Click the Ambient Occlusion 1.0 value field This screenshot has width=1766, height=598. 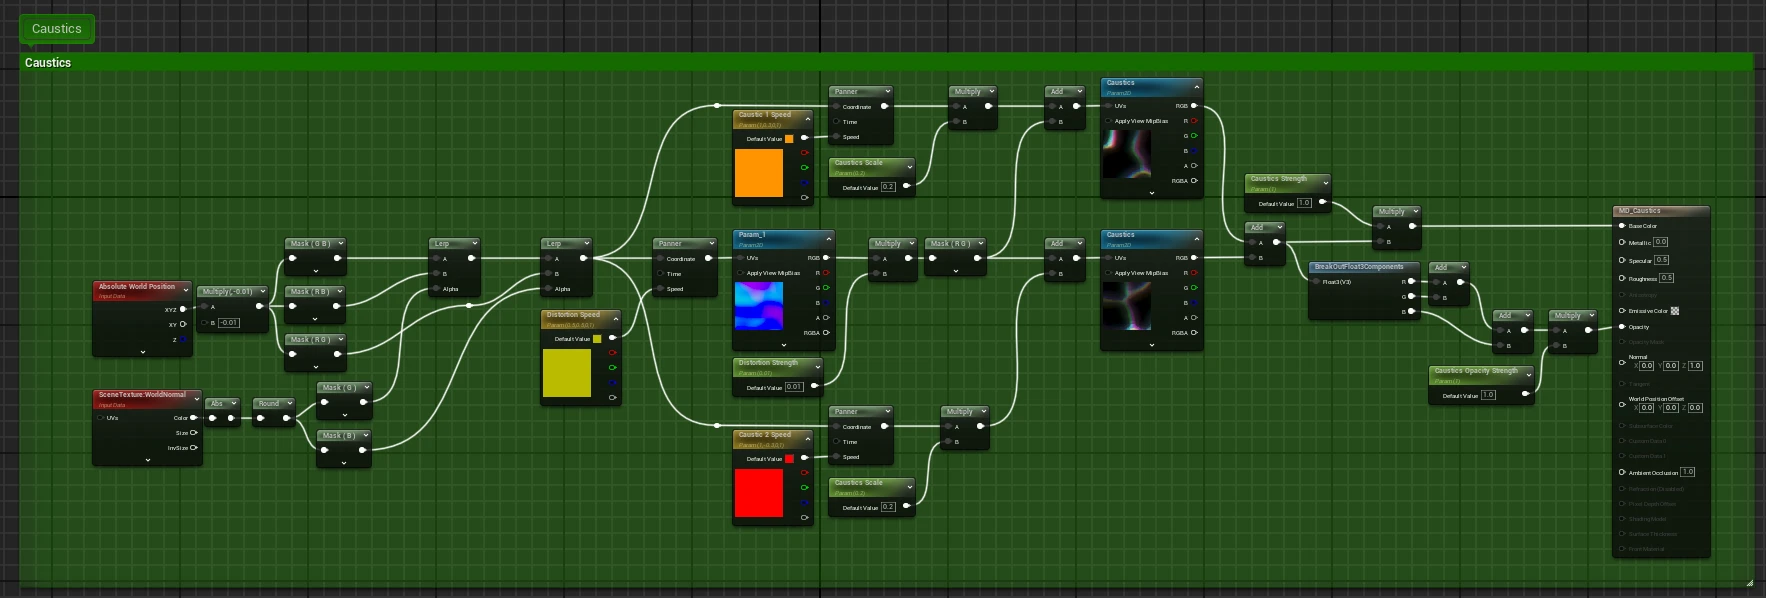click(1688, 472)
